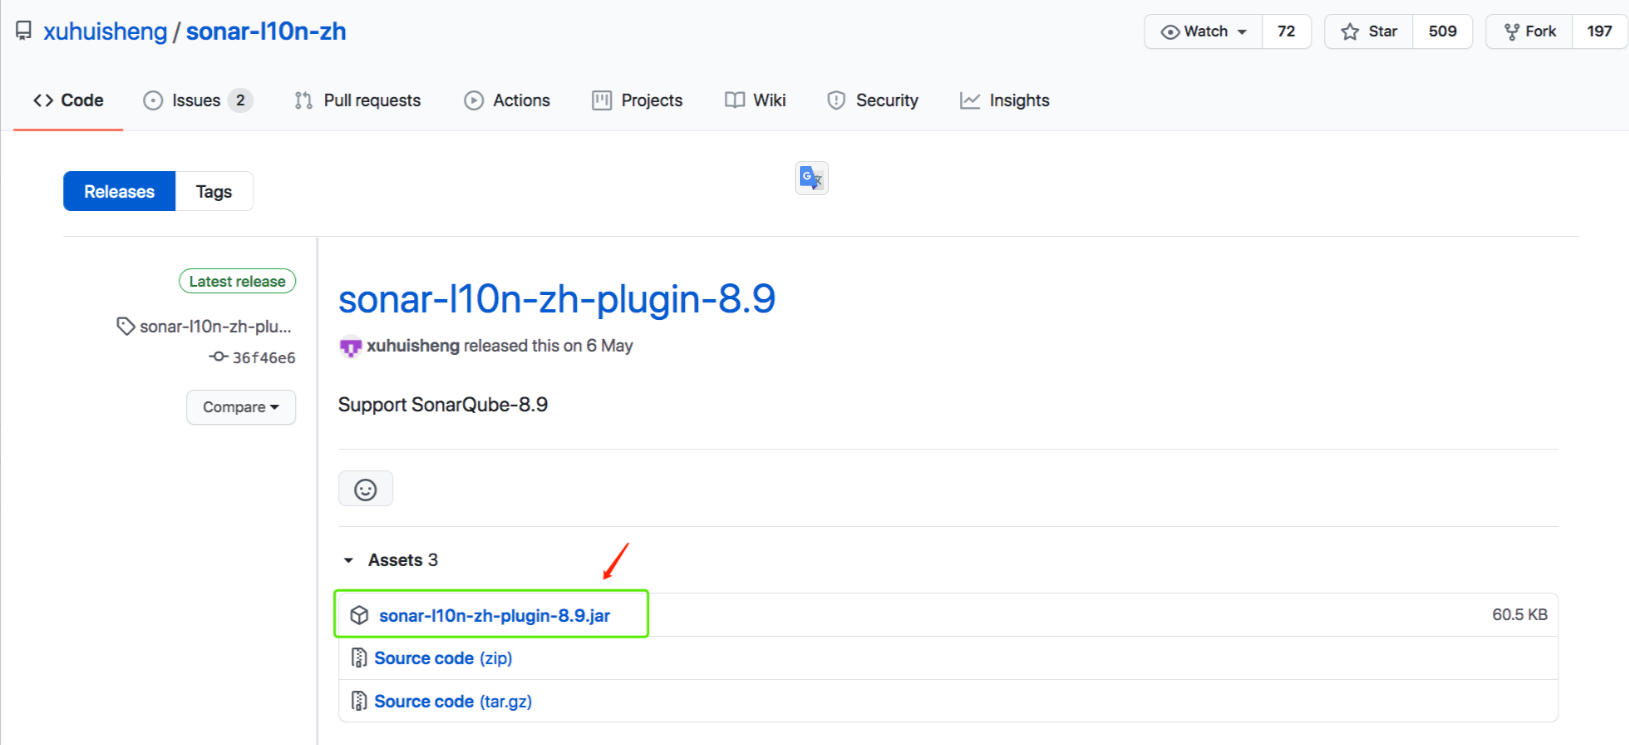Click the repository book icon
This screenshot has height=745, width=1629.
point(23,31)
